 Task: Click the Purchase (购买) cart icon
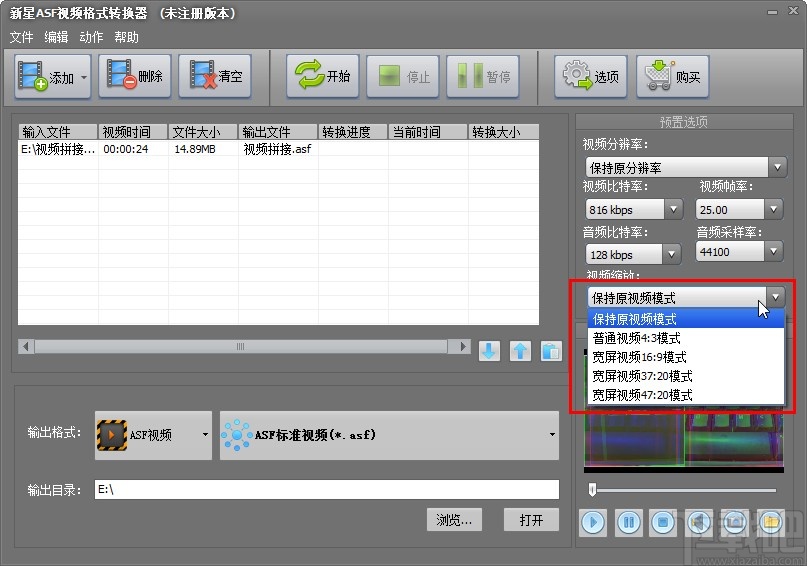672,77
